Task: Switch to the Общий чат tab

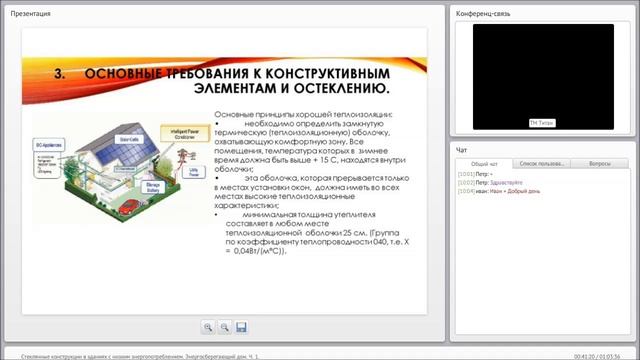Action: tap(484, 164)
